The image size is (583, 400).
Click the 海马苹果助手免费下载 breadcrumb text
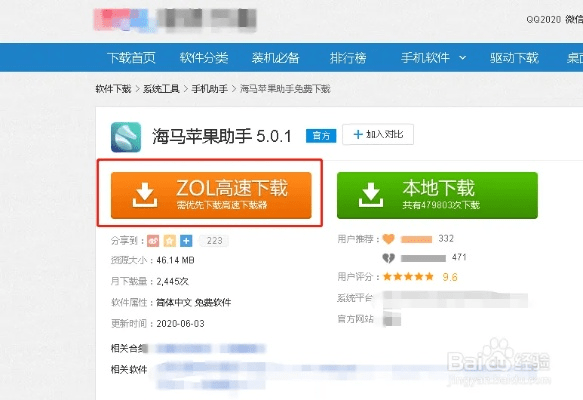click(285, 89)
